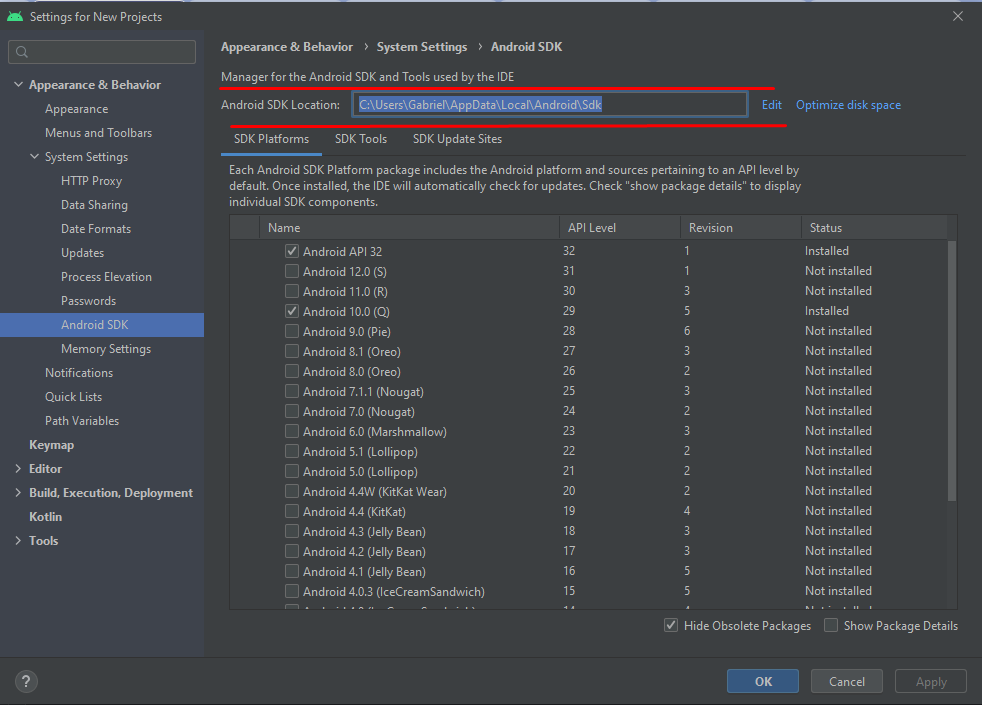Open Updates settings page
The image size is (982, 705).
83,253
